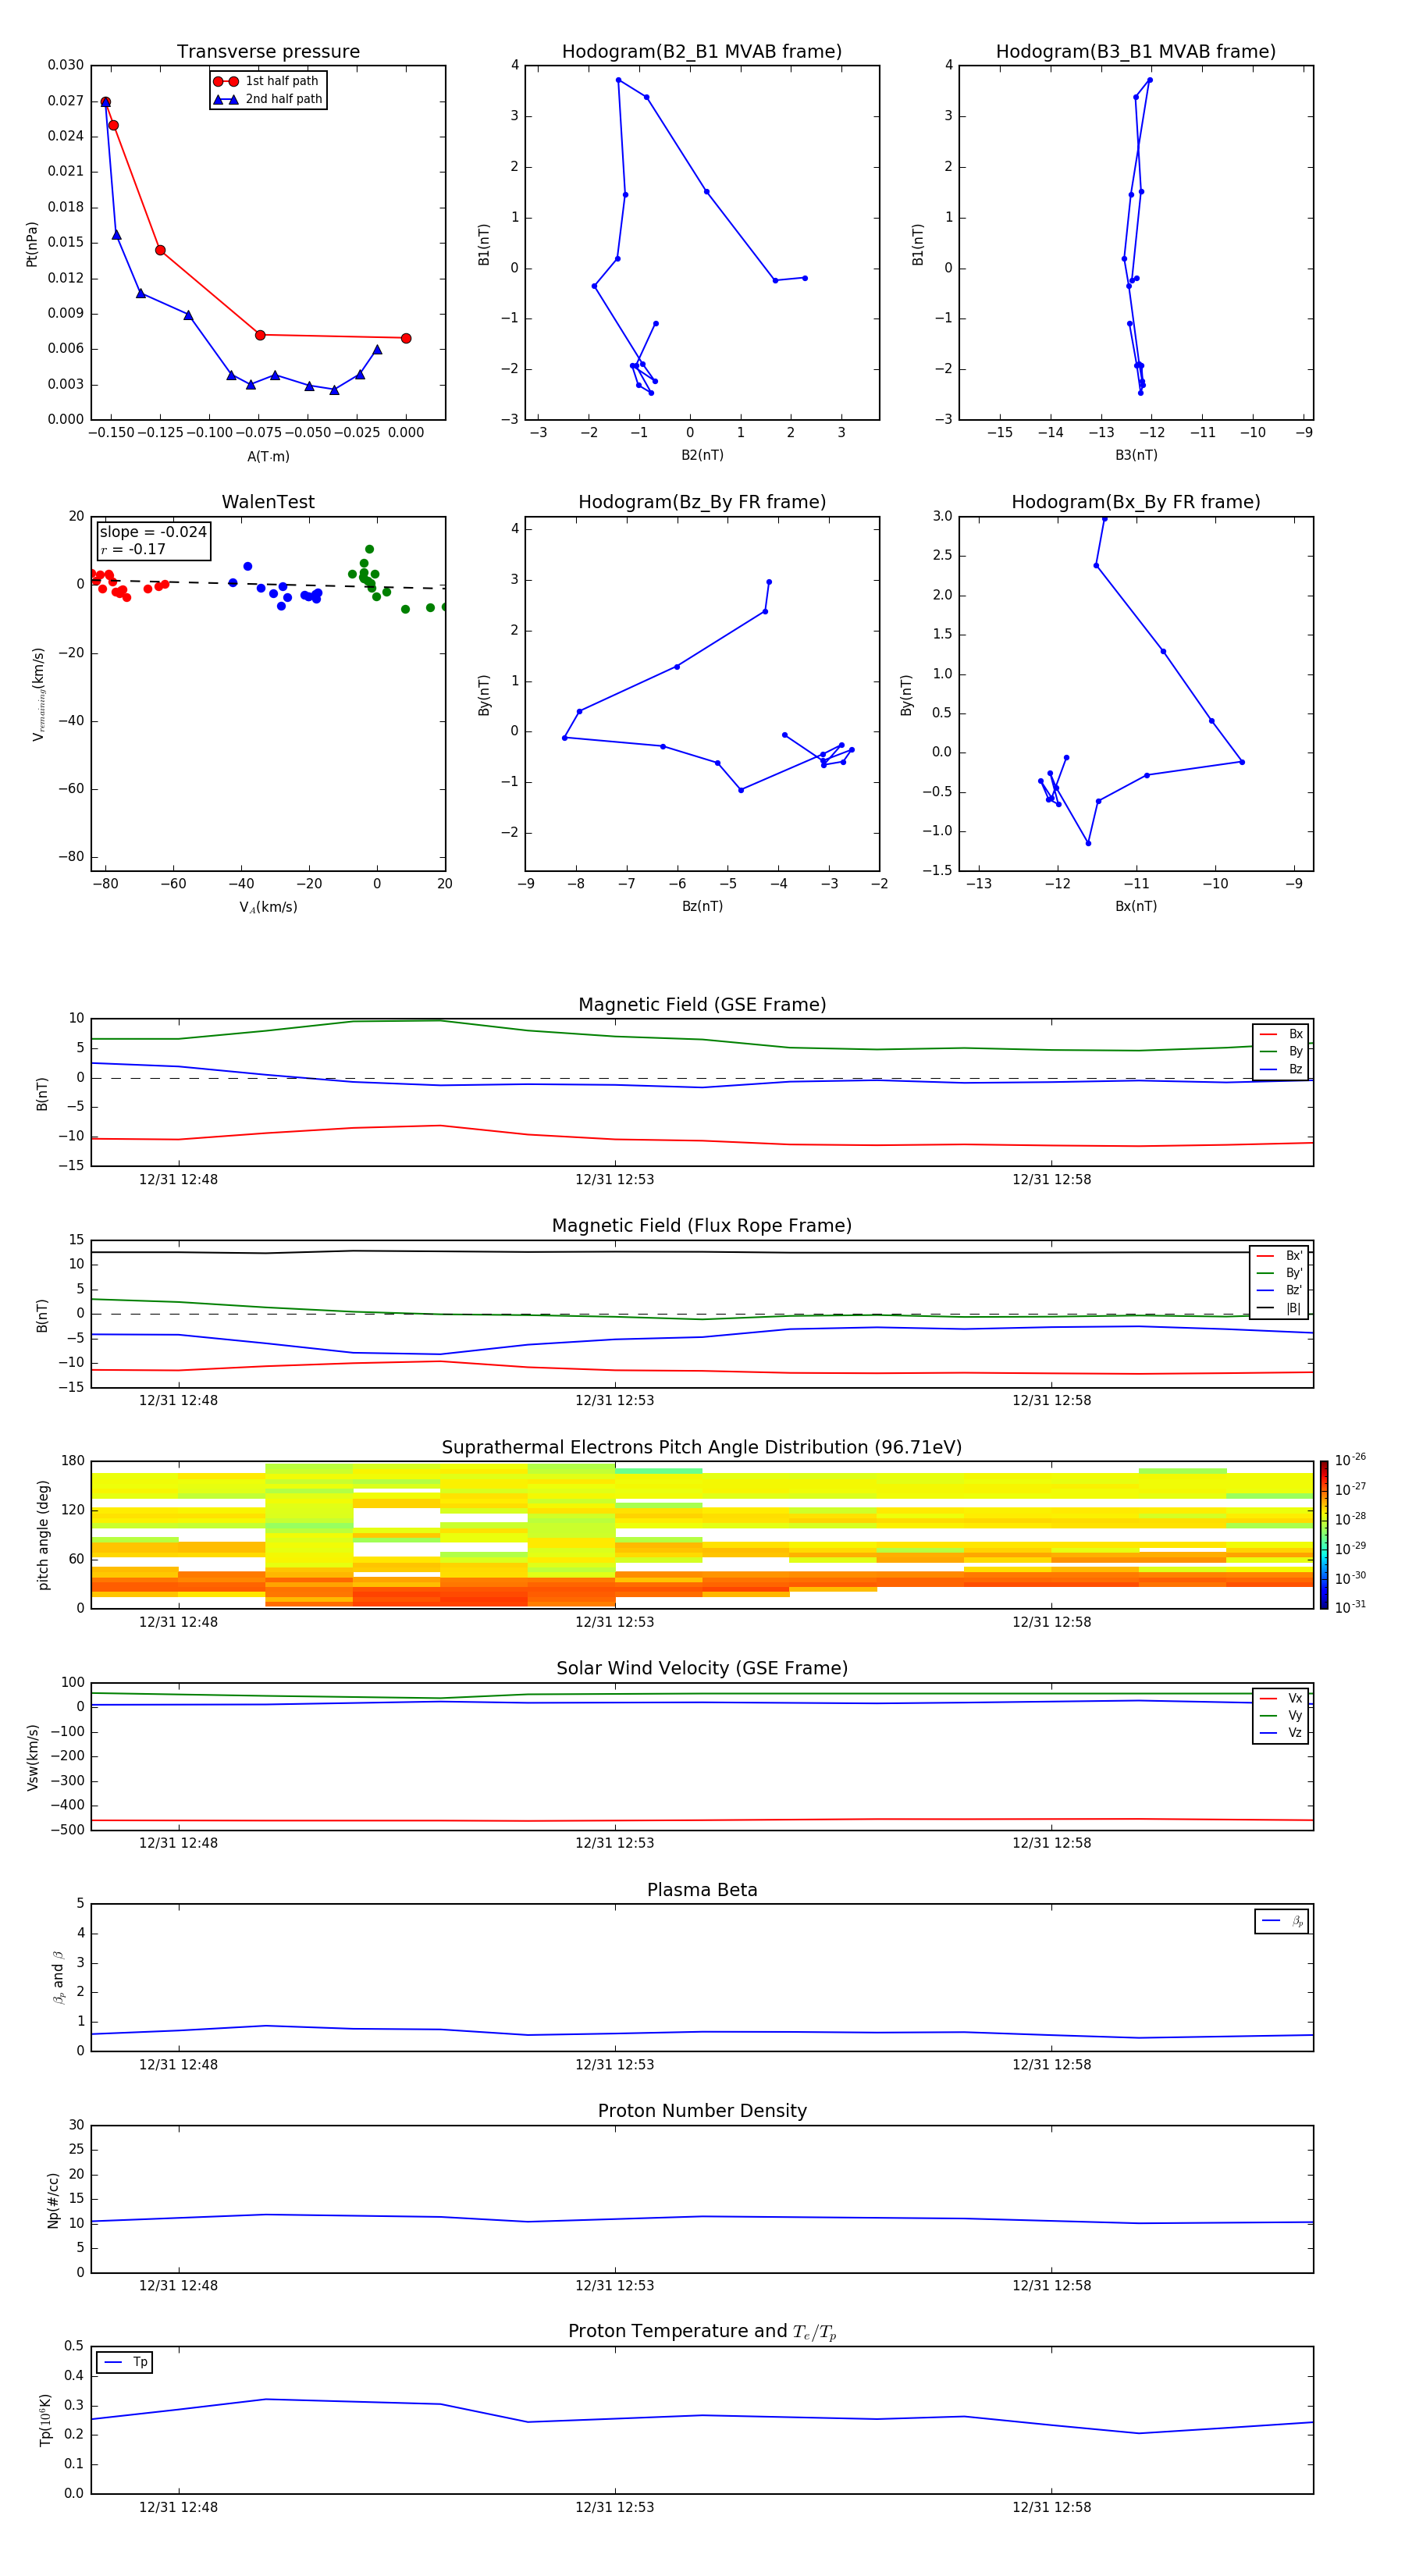Screen dimensions: 1405x2576
Task: Click the "B2(nT)" x-axis label
Action: 702,455
